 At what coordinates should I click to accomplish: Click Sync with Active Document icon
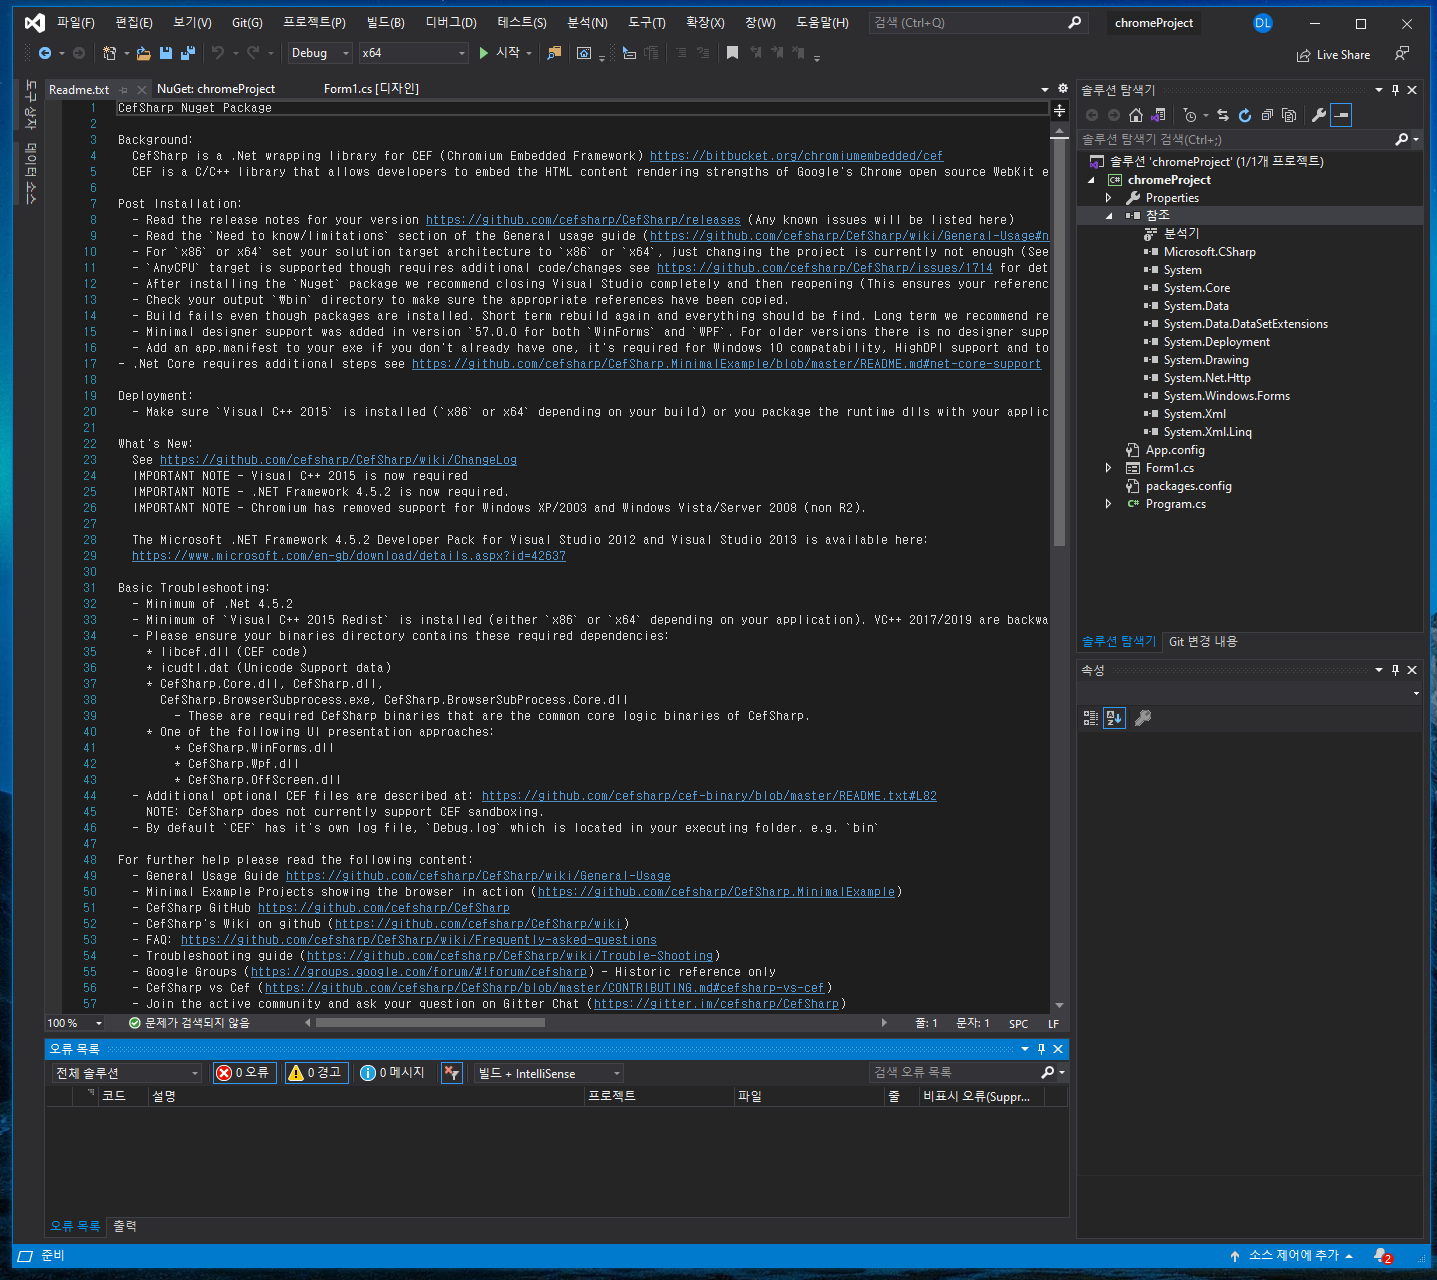(x=1223, y=115)
